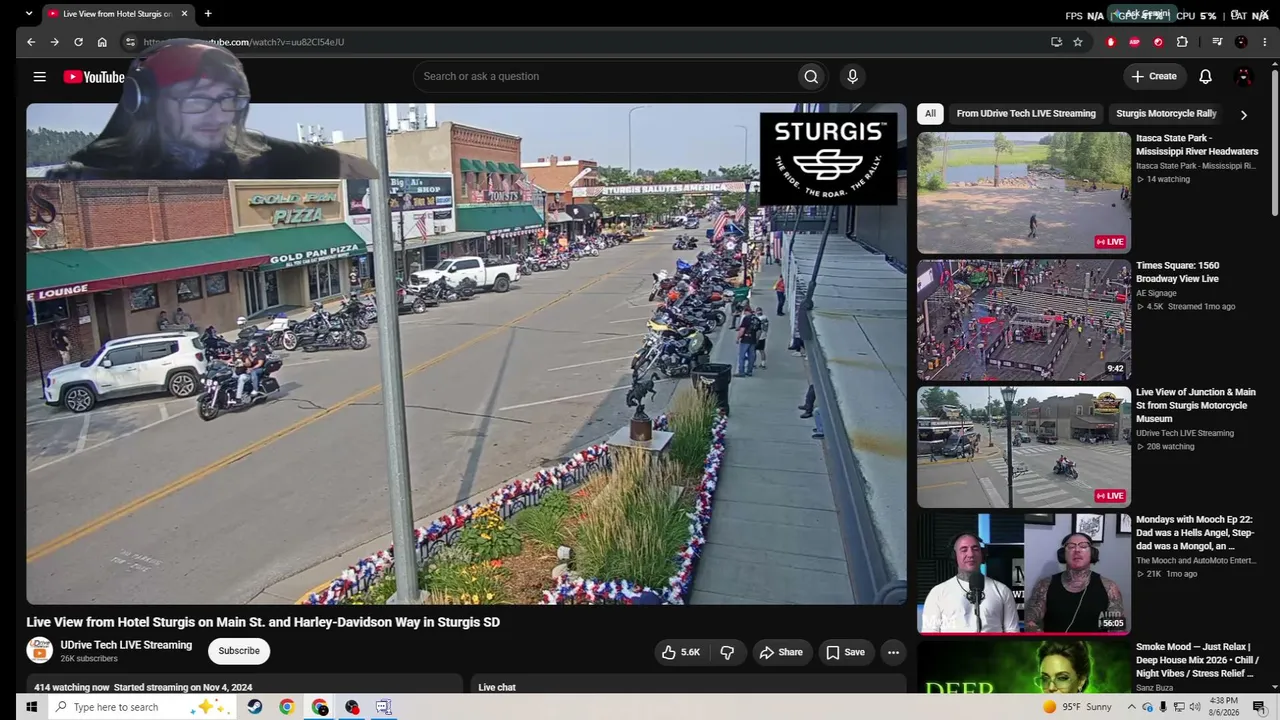The image size is (1280, 720).
Task: Open the Junction & Main St live thumbnail
Action: [x=1024, y=447]
